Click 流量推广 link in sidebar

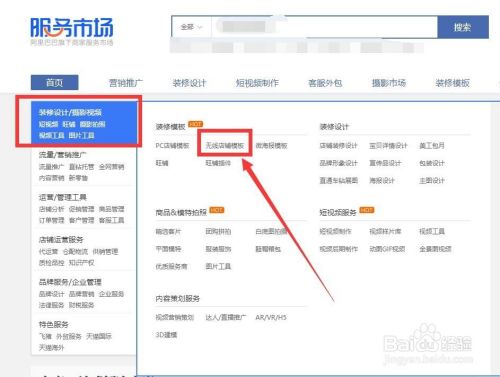(51, 167)
